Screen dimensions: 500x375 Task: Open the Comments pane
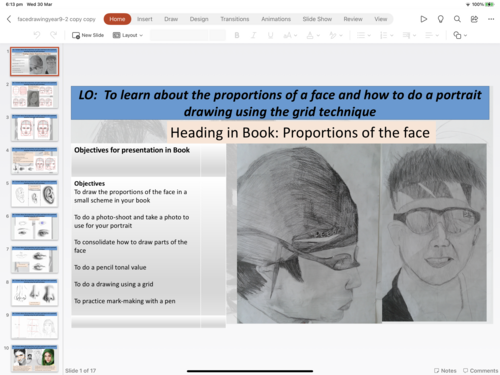tap(480, 370)
